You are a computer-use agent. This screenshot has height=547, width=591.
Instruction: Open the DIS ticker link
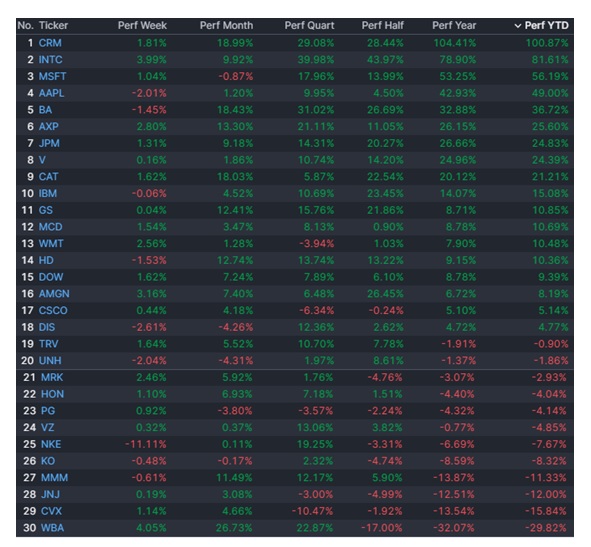(x=47, y=327)
